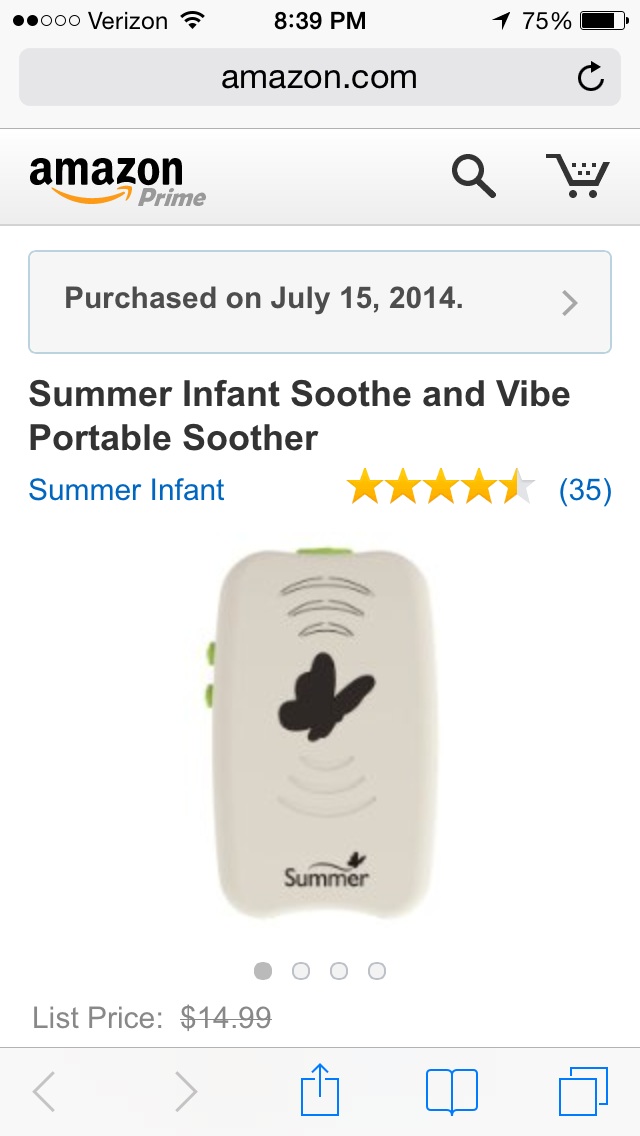This screenshot has height=1136, width=640.
Task: Open the shopping cart icon
Action: (578, 176)
